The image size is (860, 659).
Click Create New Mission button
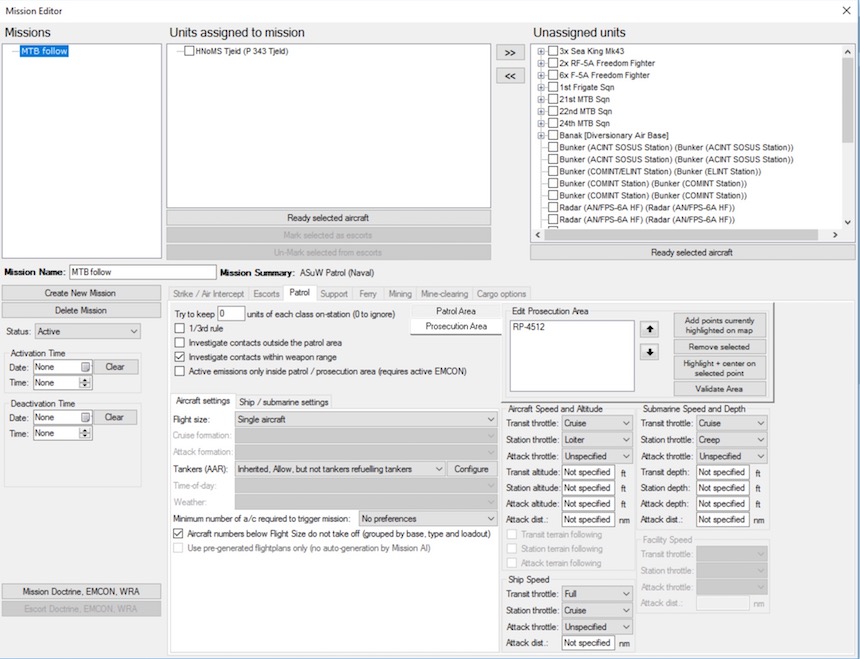point(81,293)
